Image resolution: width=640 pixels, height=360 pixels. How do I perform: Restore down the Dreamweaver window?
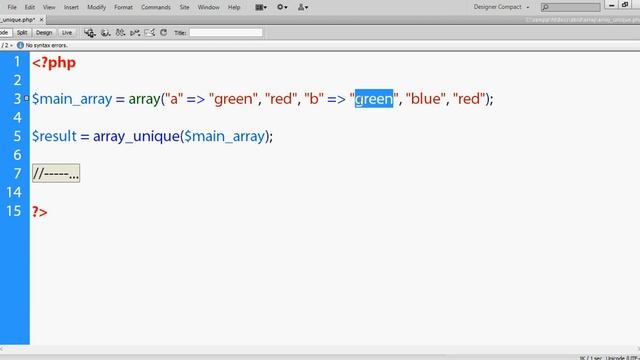(625, 5)
